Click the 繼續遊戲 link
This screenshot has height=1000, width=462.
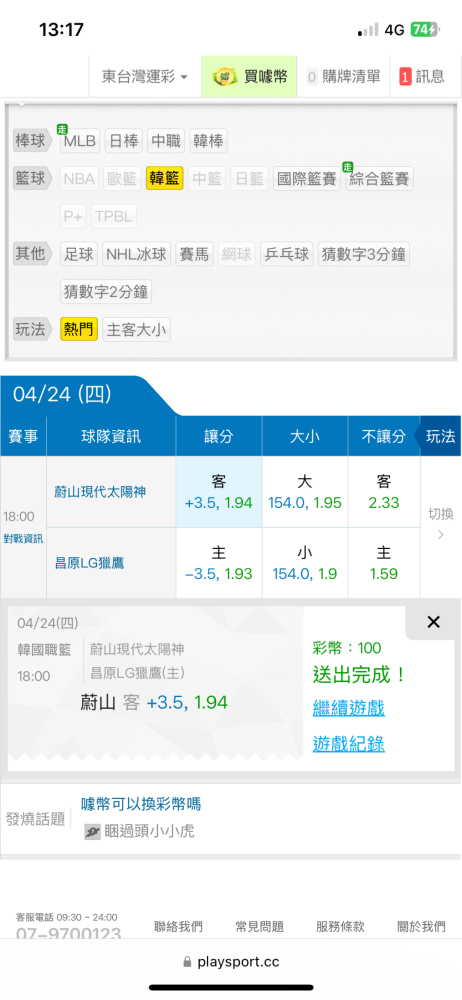click(348, 708)
